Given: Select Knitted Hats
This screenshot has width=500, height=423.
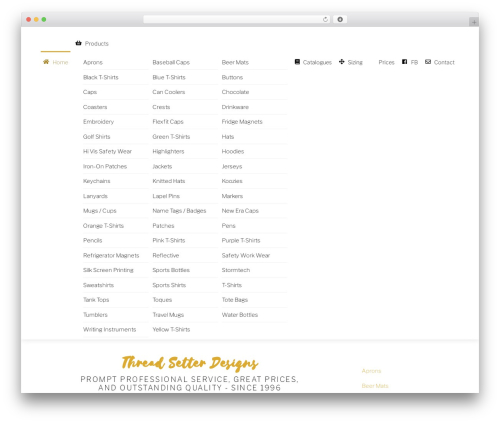Looking at the screenshot, I should pos(169,181).
